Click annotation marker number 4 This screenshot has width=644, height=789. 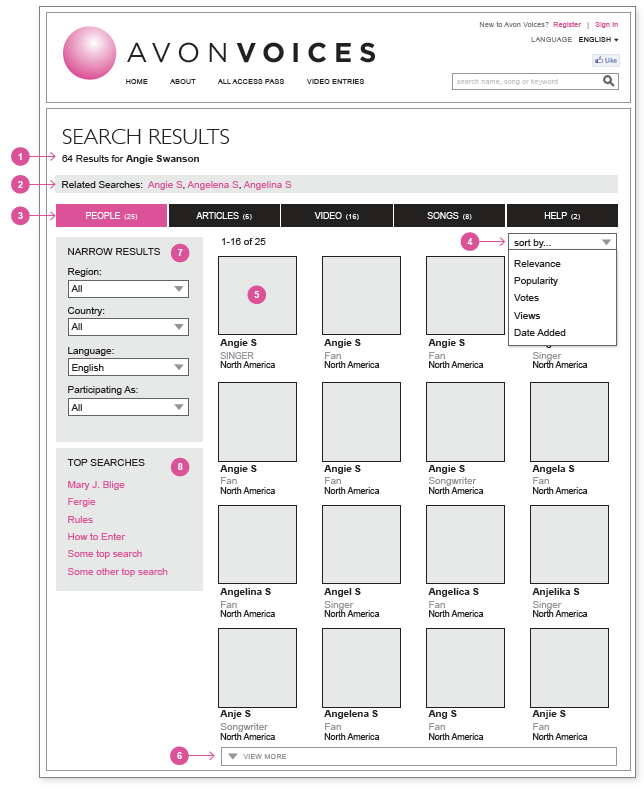point(470,241)
